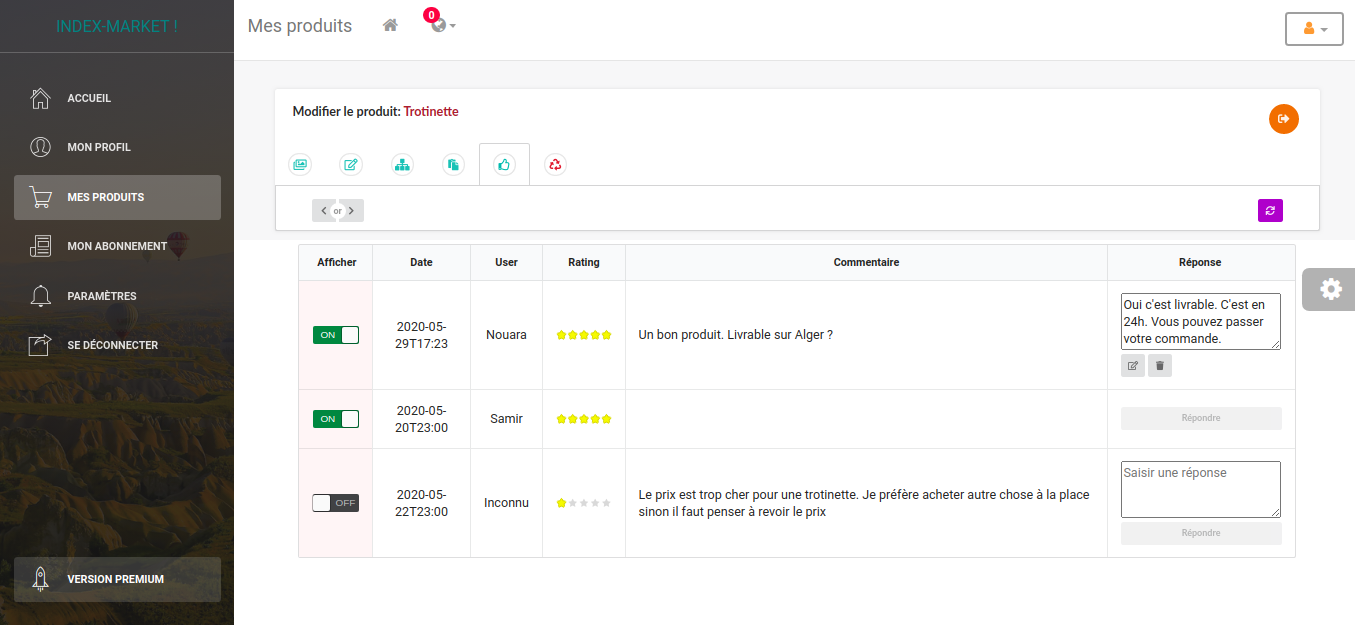Toggle off display of Samir's review

[335, 419]
